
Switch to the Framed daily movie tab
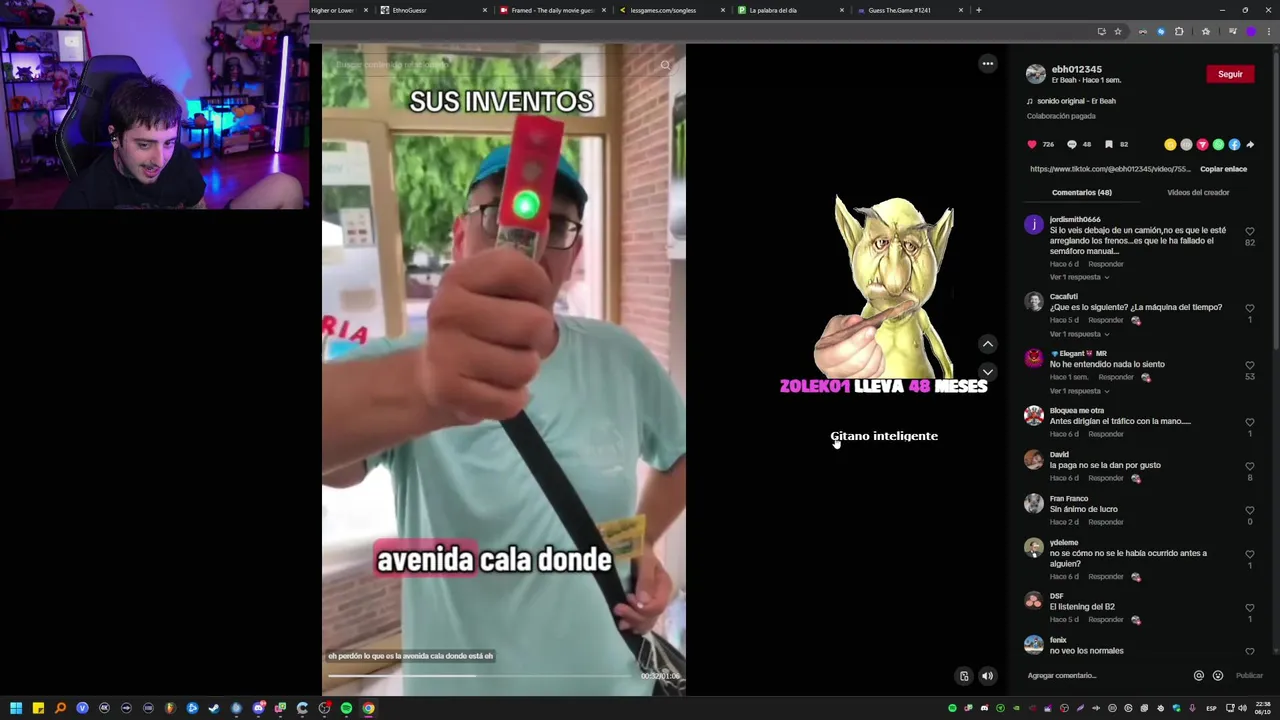point(553,10)
